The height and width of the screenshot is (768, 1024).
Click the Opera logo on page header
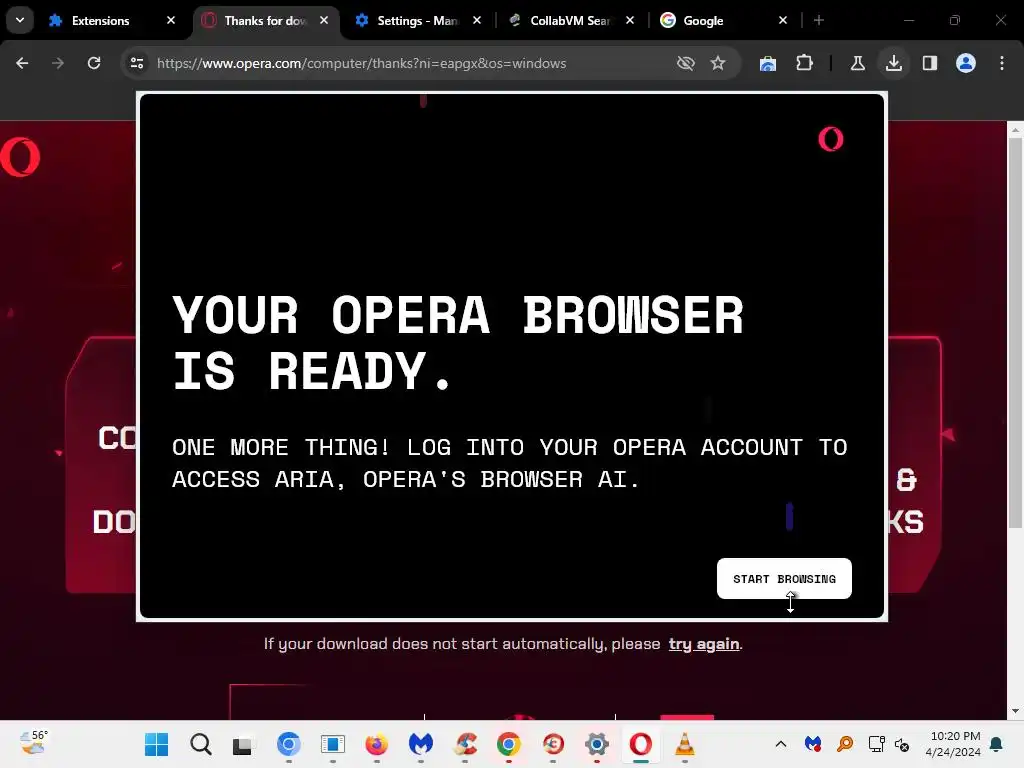20,157
